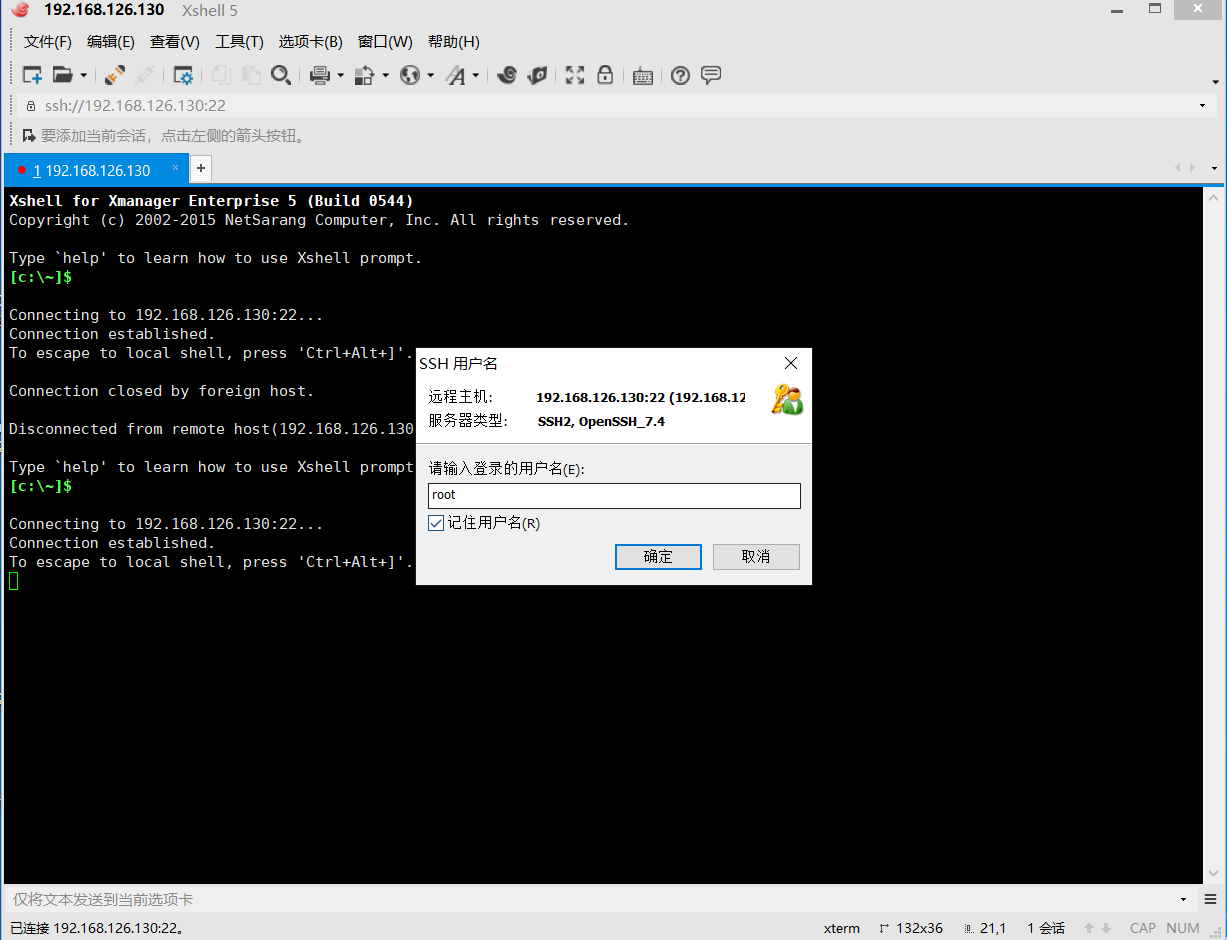1227x940 pixels.
Task: Click the xterm status bar entry
Action: [842, 928]
